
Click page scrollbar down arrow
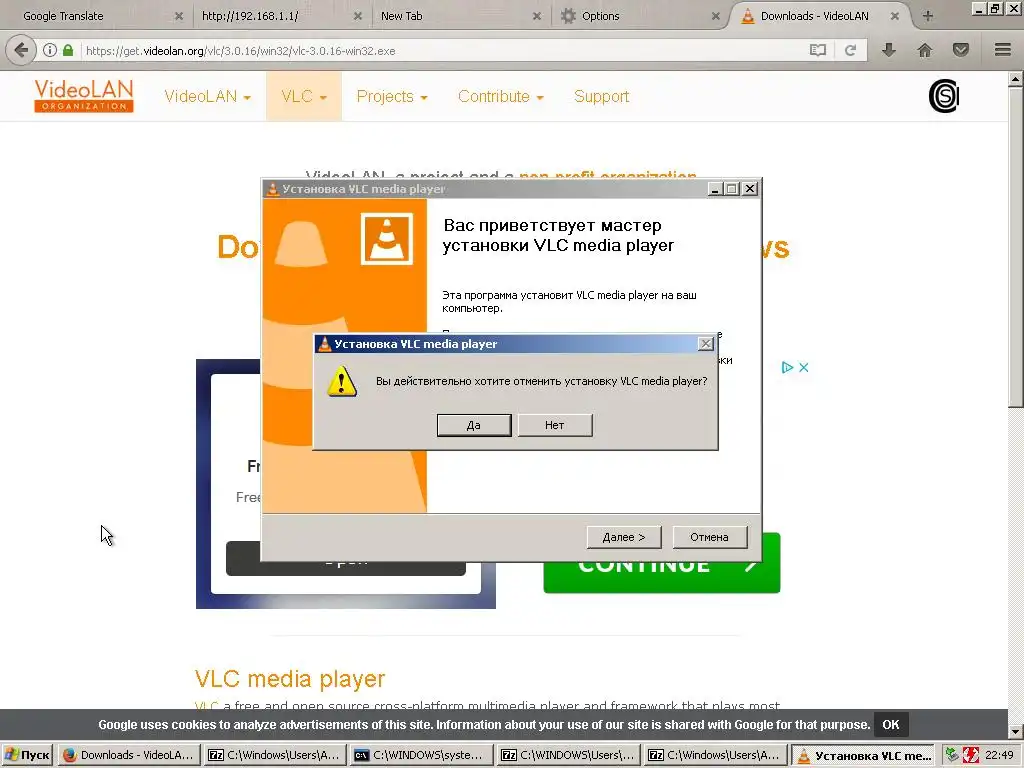1016,731
